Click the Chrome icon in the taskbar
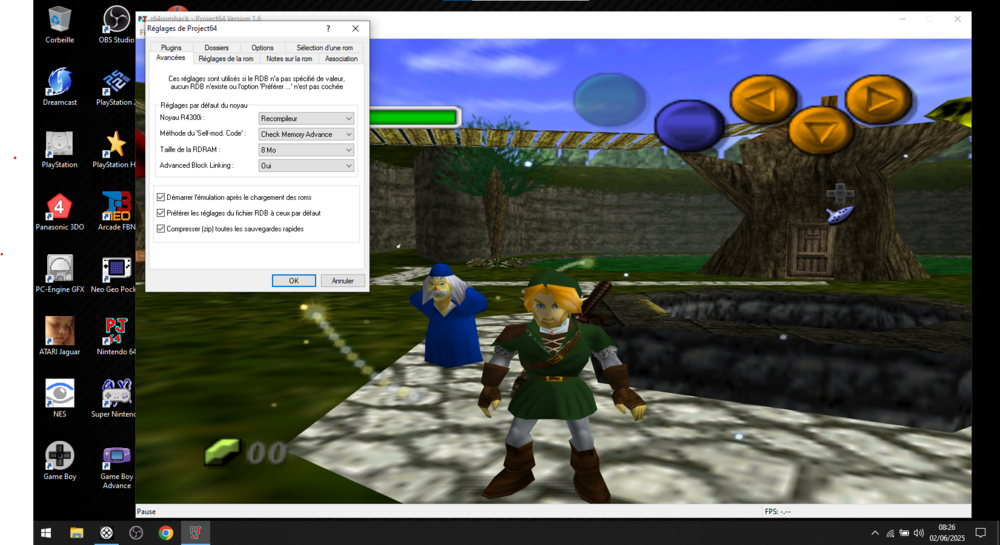 point(166,533)
